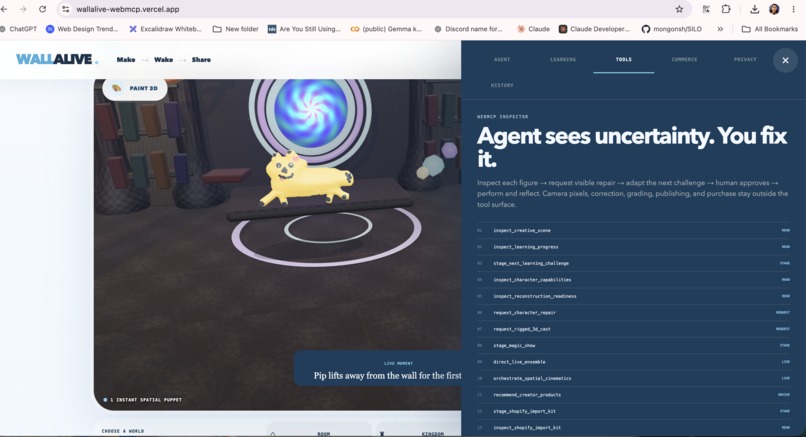This screenshot has width=806, height=437.
Task: Go back with the browser back arrow
Action: point(4,9)
